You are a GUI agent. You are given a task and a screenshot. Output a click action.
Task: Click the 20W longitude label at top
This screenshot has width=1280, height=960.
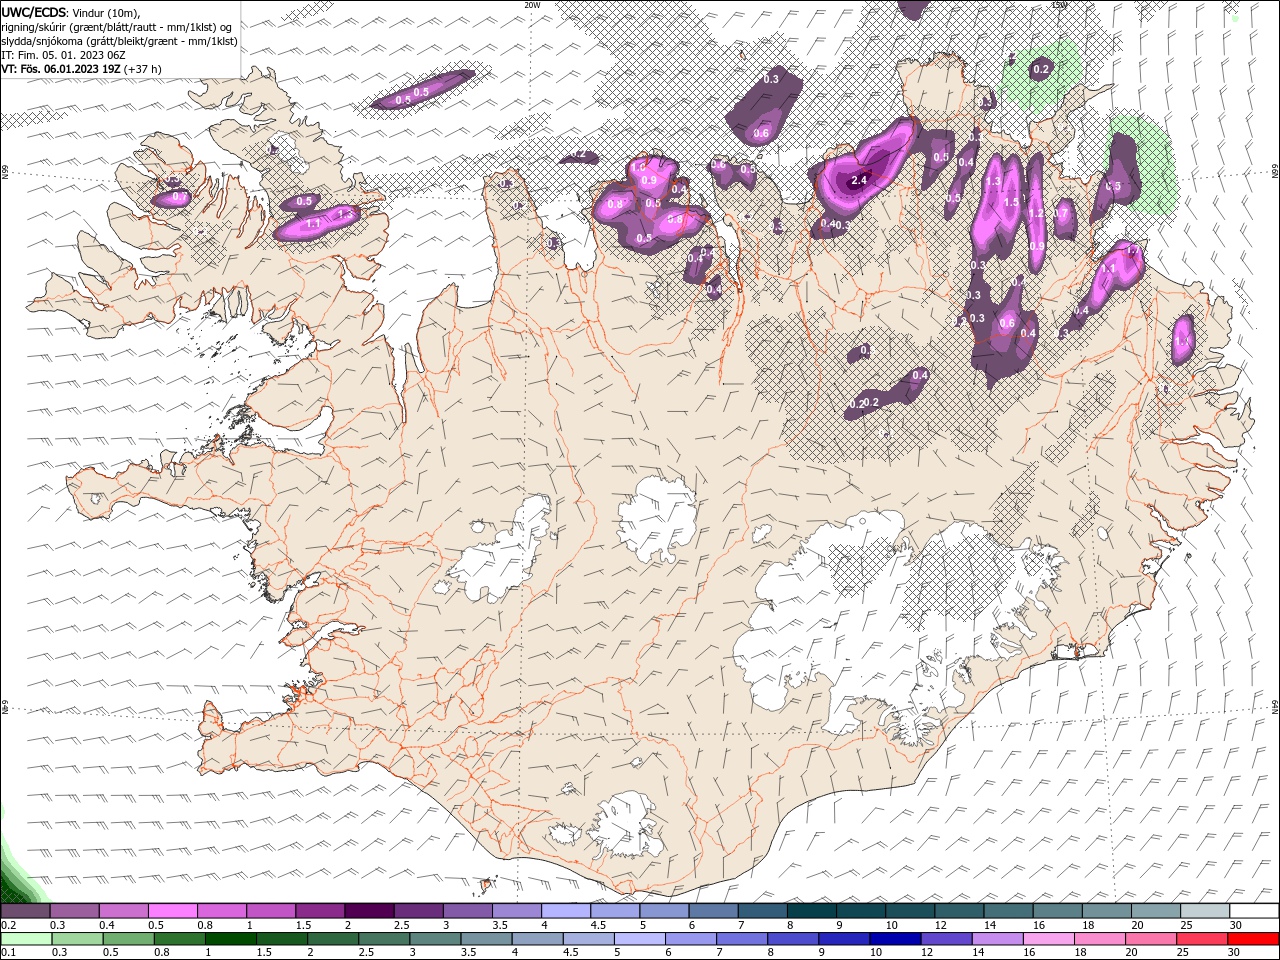pyautogui.click(x=532, y=5)
